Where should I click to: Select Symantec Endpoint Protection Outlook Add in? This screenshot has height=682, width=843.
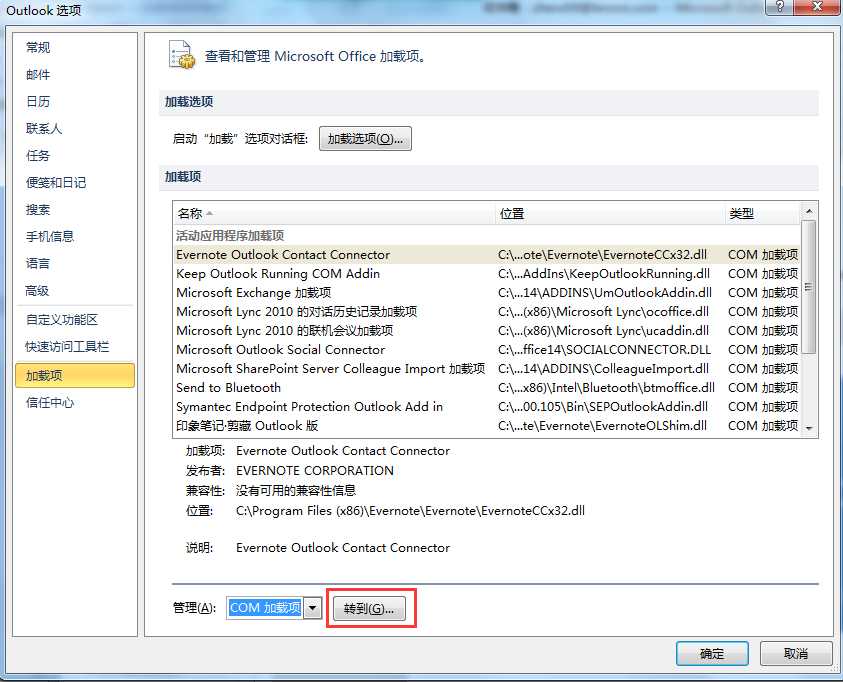(x=487, y=407)
